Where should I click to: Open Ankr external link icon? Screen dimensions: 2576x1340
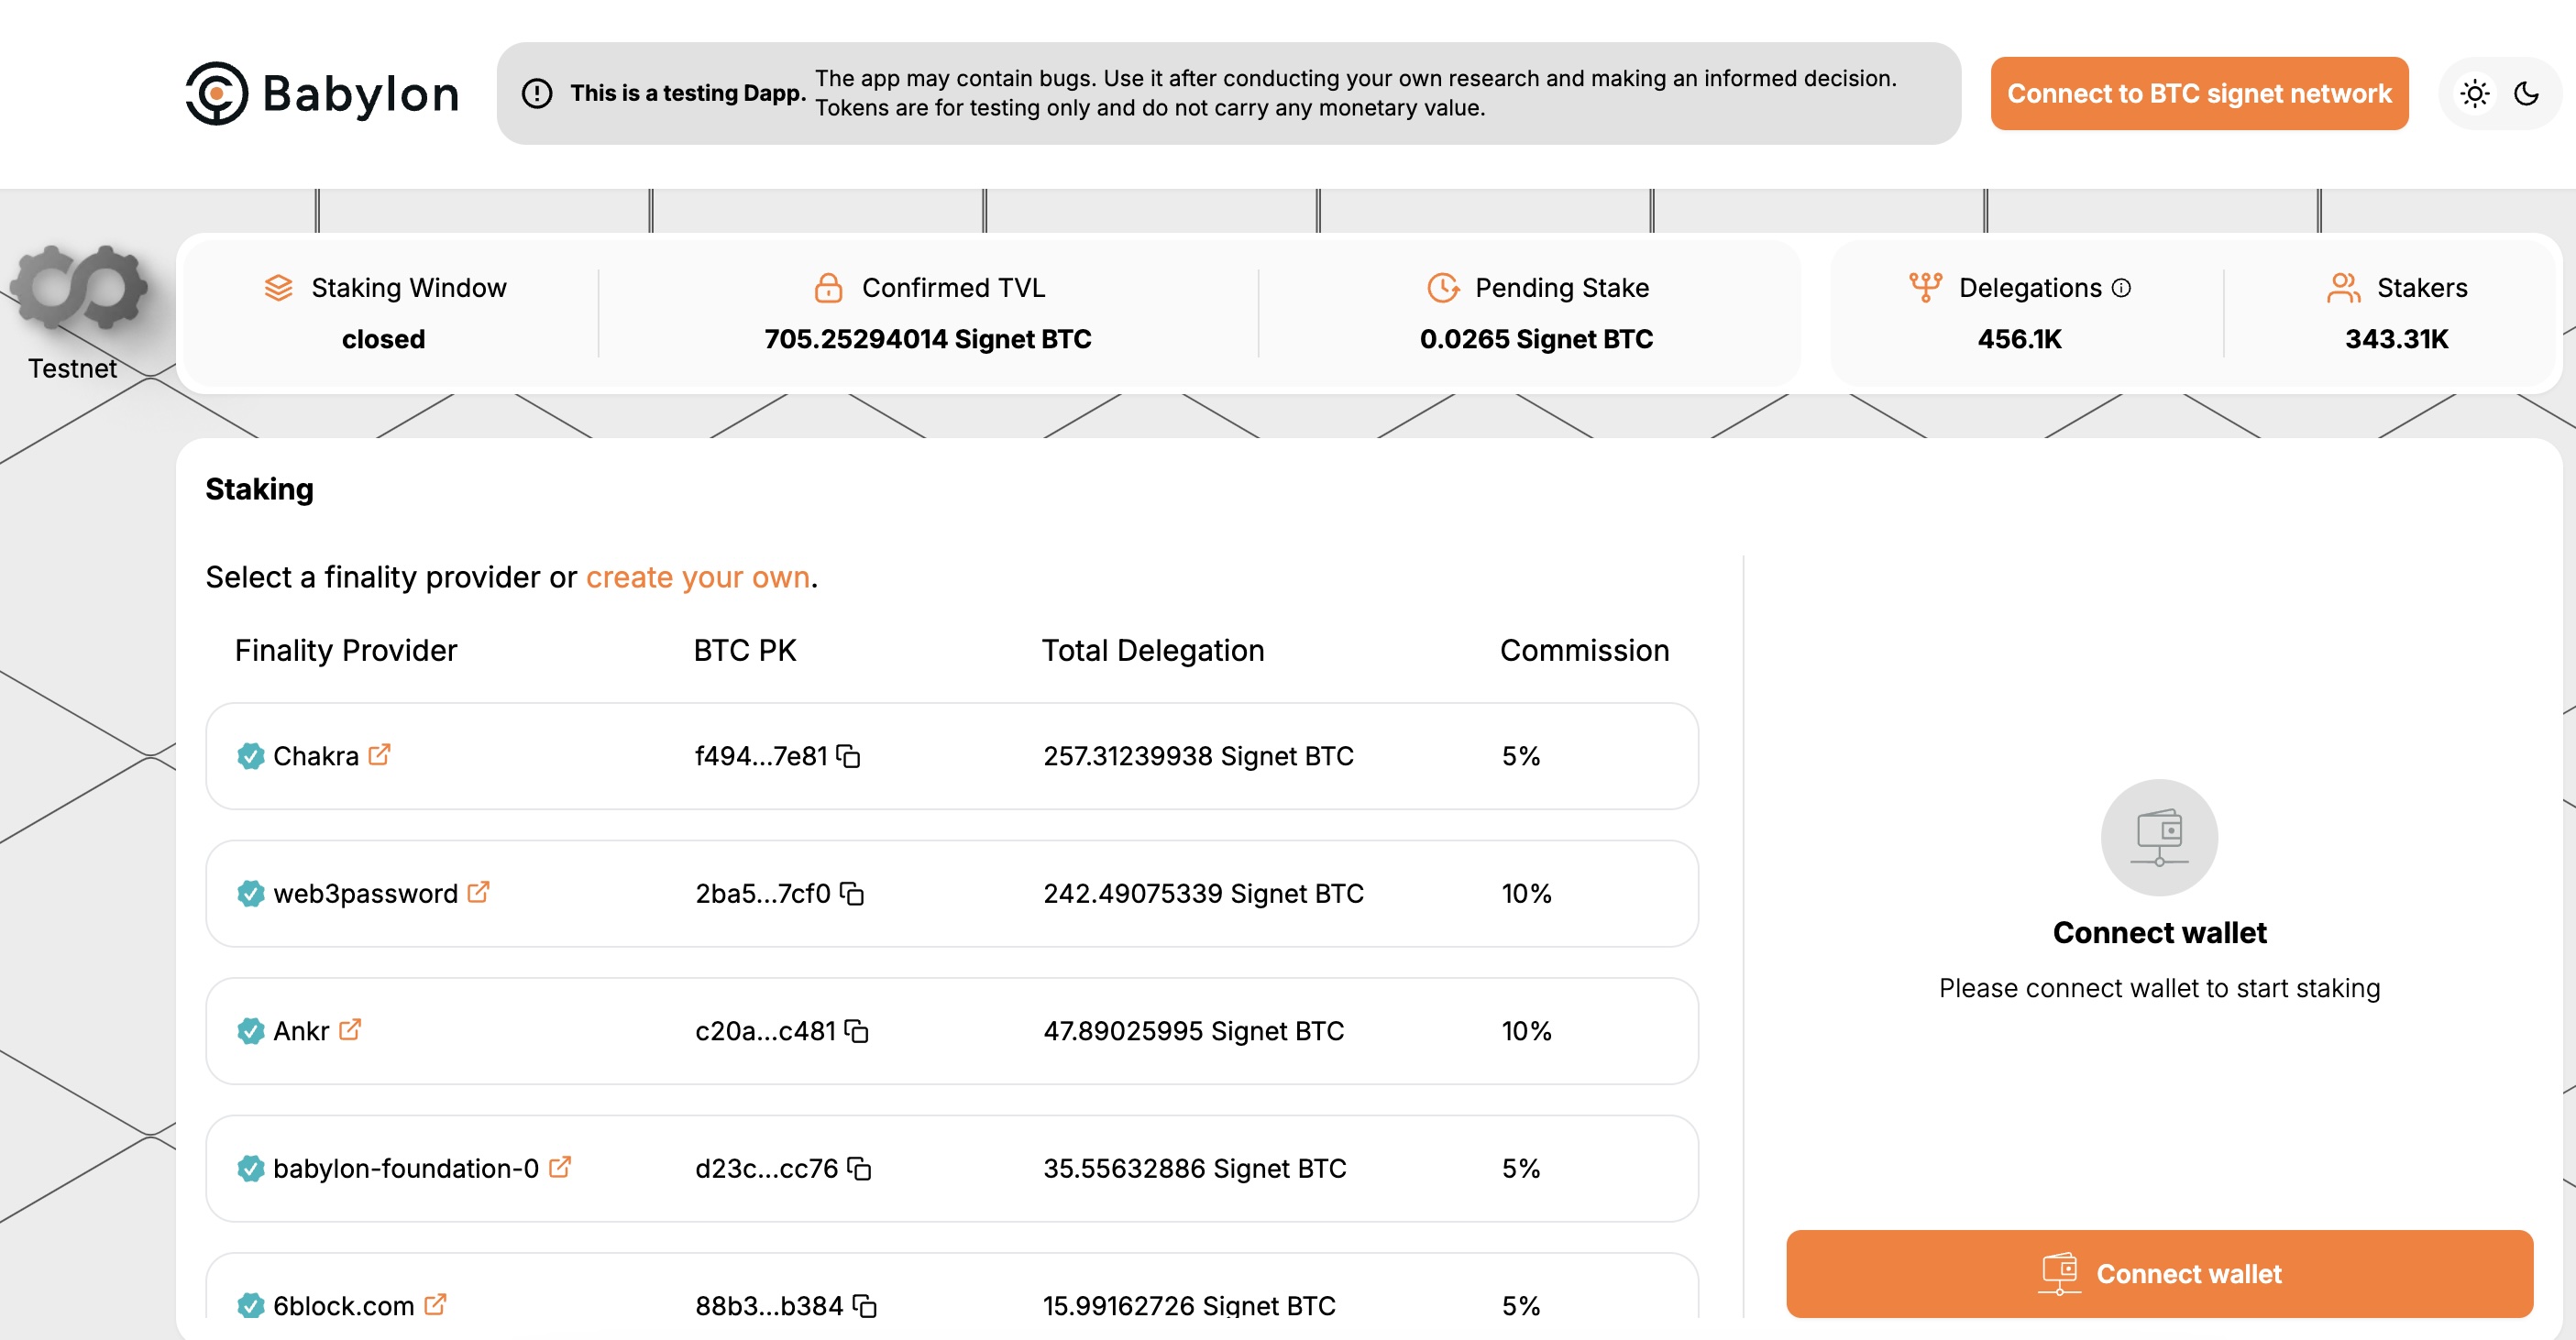pos(349,1029)
